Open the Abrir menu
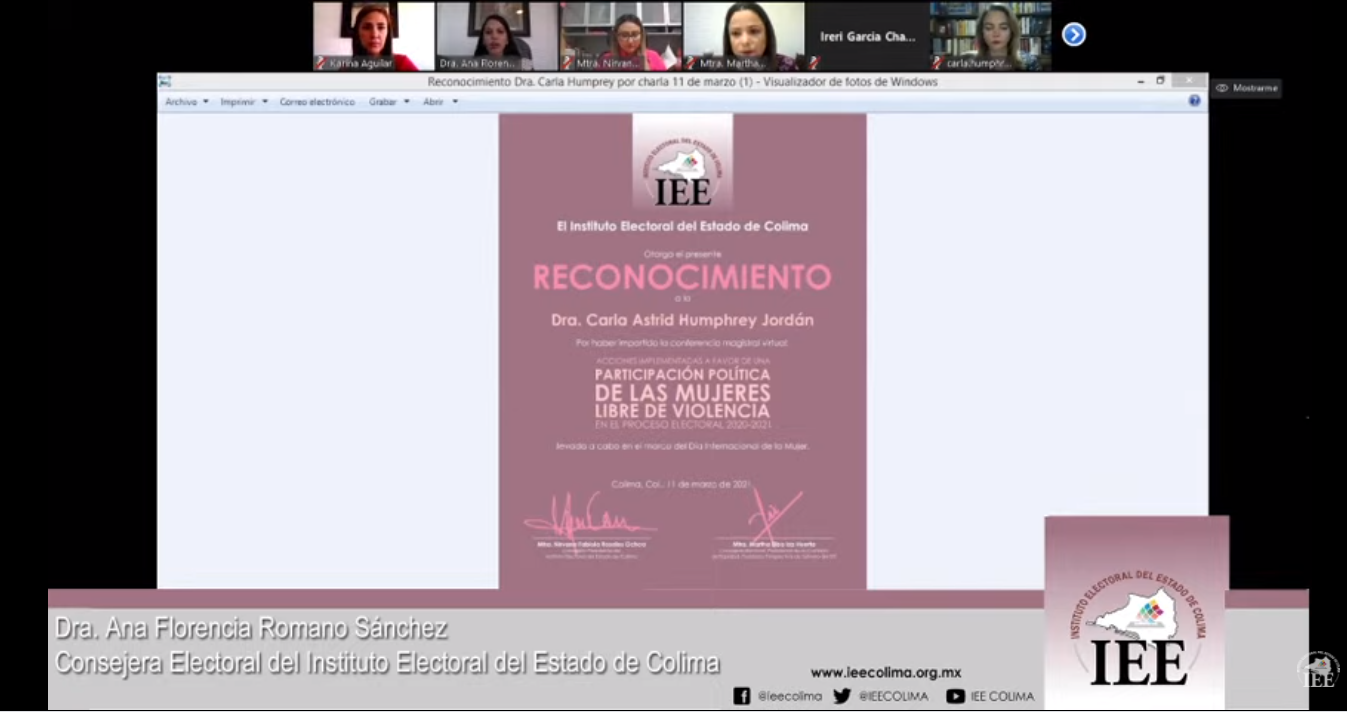Viewport: 1347px width, 712px height. click(440, 102)
